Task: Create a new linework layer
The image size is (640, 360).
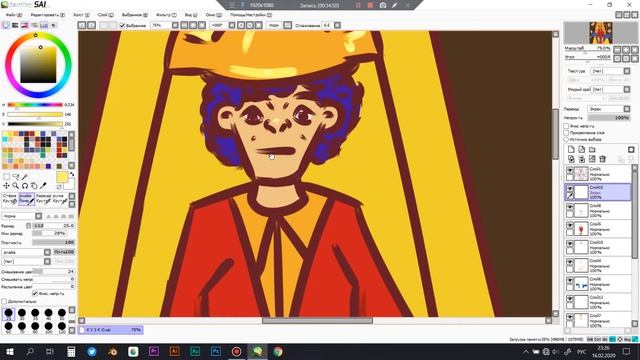Action: [x=582, y=149]
